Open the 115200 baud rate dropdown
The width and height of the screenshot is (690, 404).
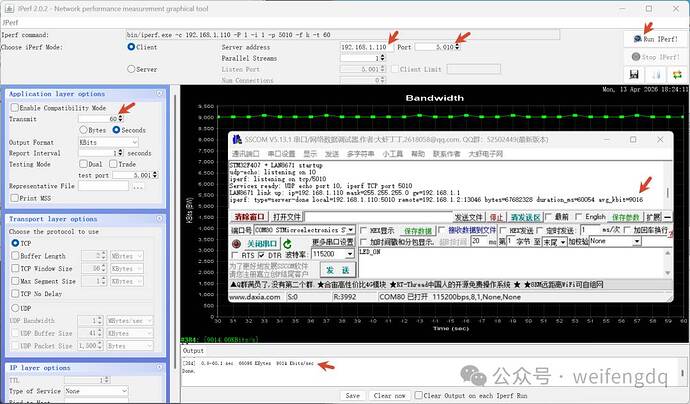(333, 254)
